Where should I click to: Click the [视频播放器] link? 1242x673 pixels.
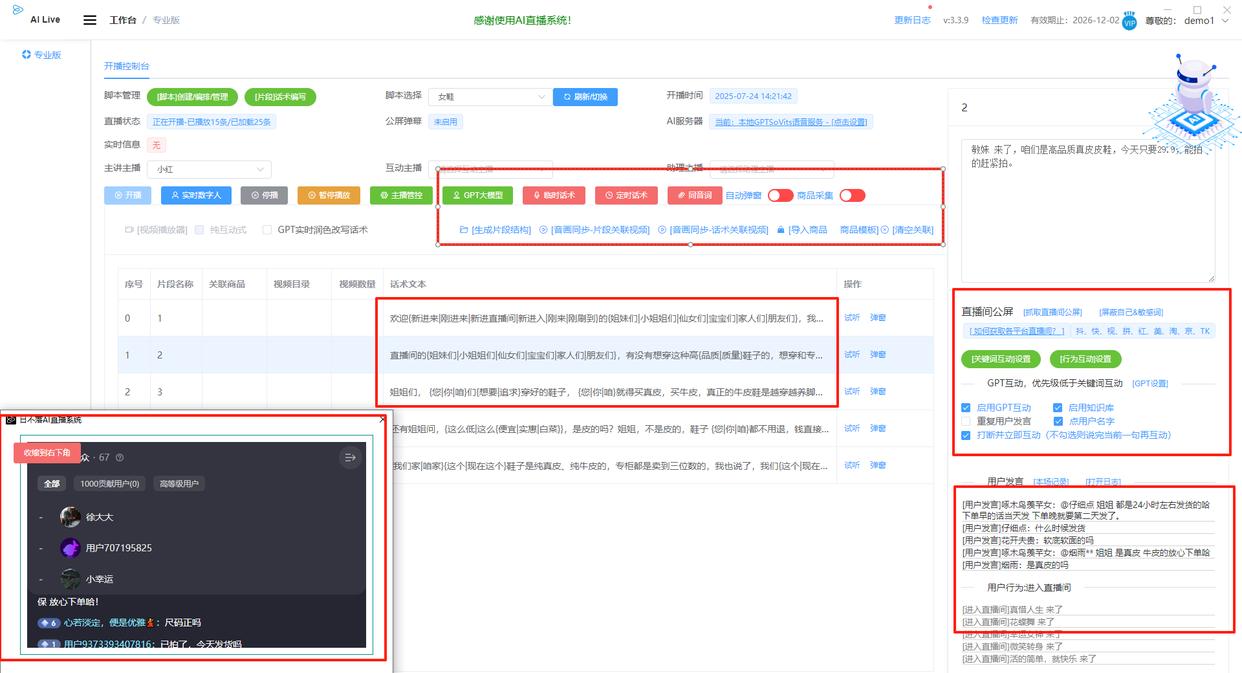pos(156,229)
